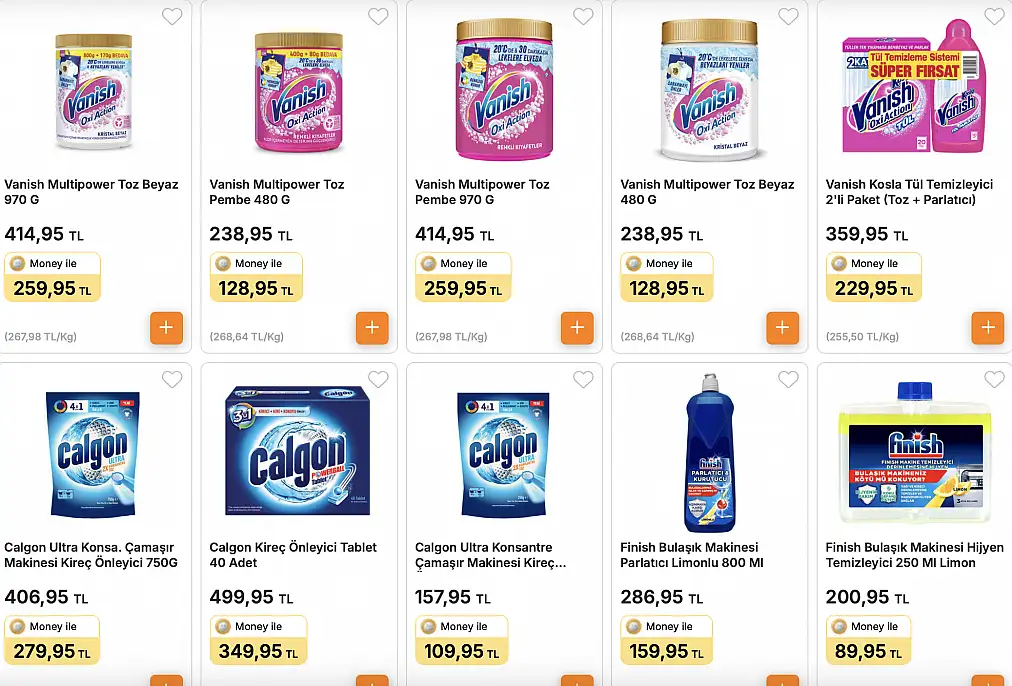The width and height of the screenshot is (1012, 686).
Task: View the Calgon Powerball tablet box image
Action: 298,450
